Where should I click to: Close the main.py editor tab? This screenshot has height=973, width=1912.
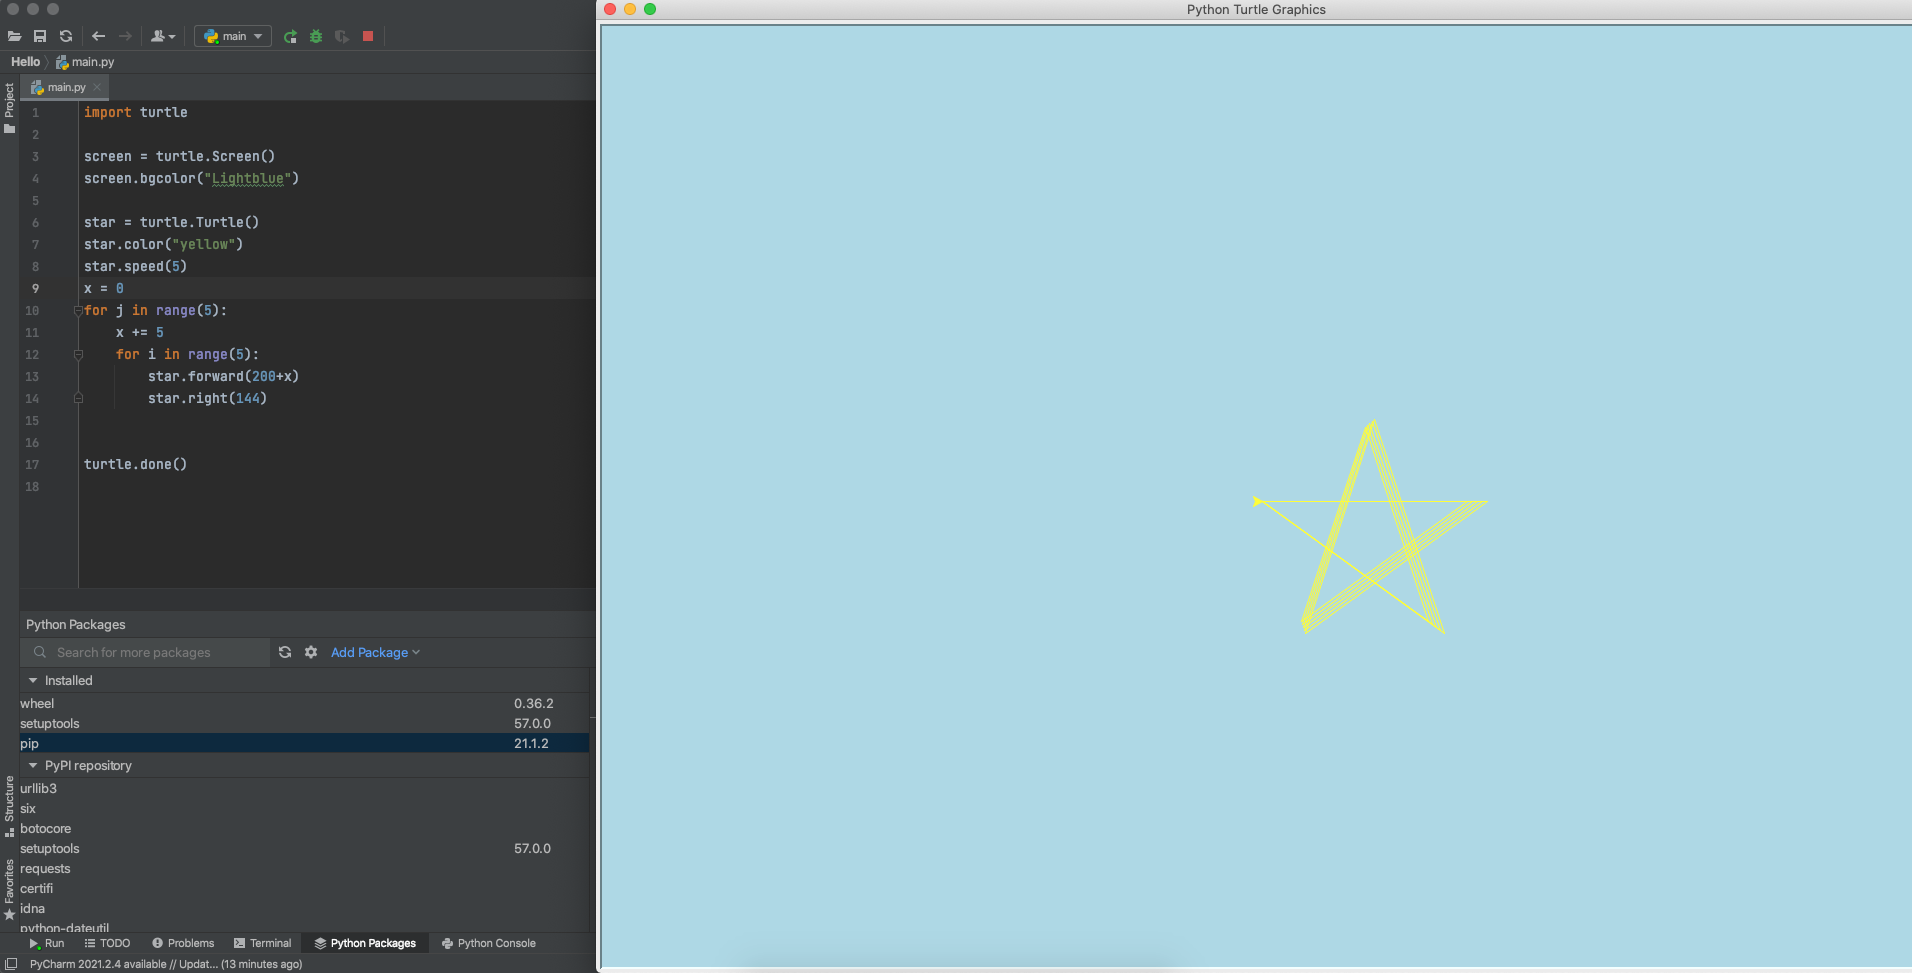(x=97, y=87)
